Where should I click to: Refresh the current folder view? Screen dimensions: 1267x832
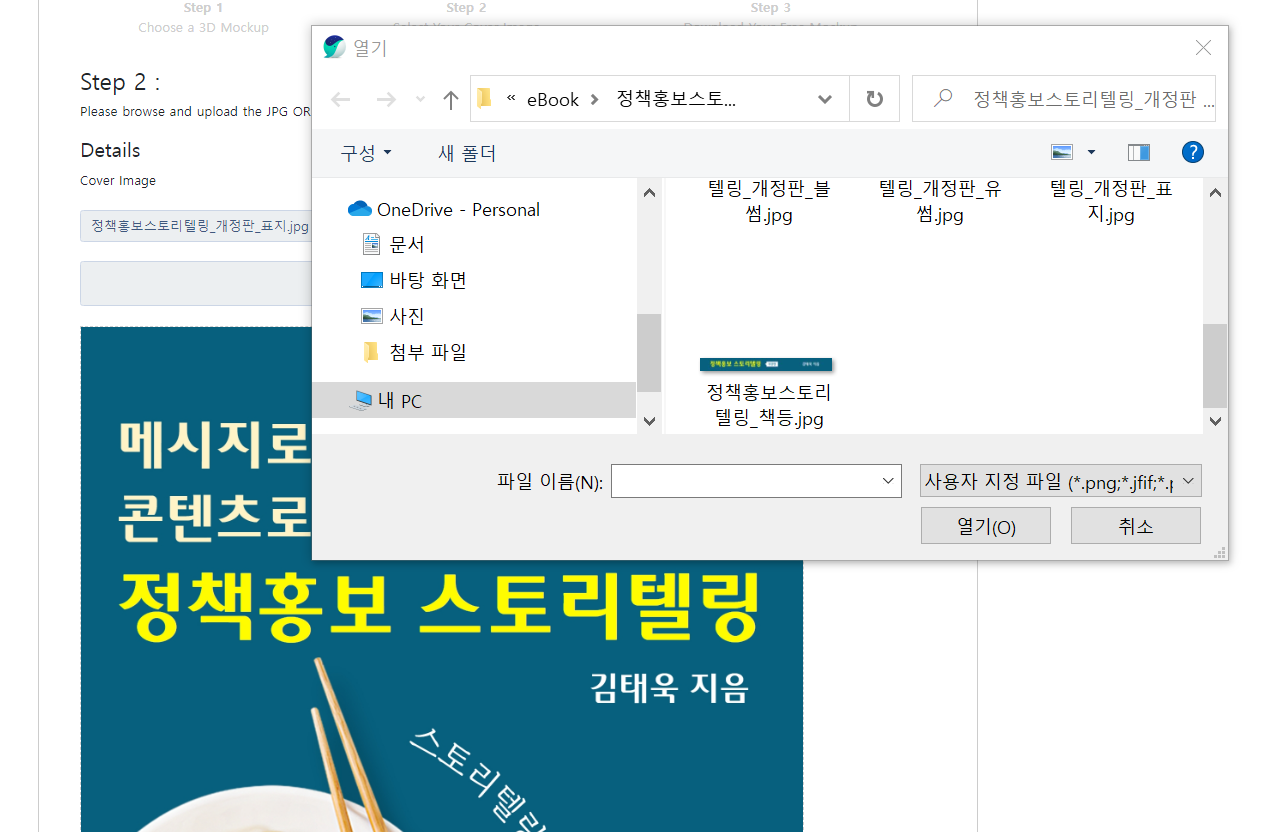(x=874, y=98)
